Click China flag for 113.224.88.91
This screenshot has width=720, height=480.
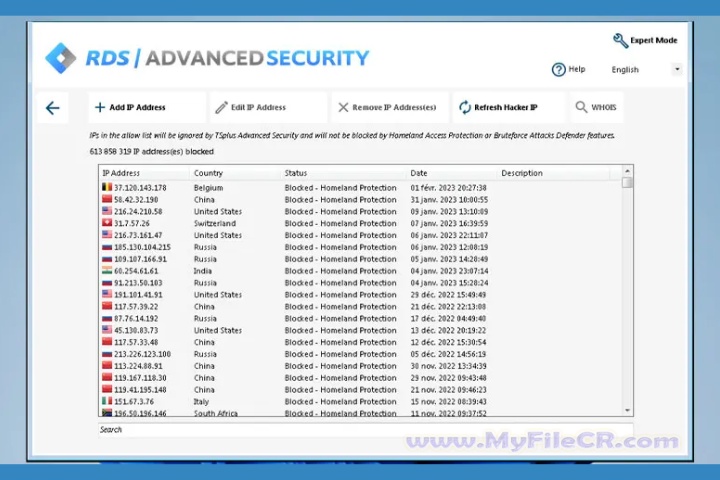(x=107, y=366)
